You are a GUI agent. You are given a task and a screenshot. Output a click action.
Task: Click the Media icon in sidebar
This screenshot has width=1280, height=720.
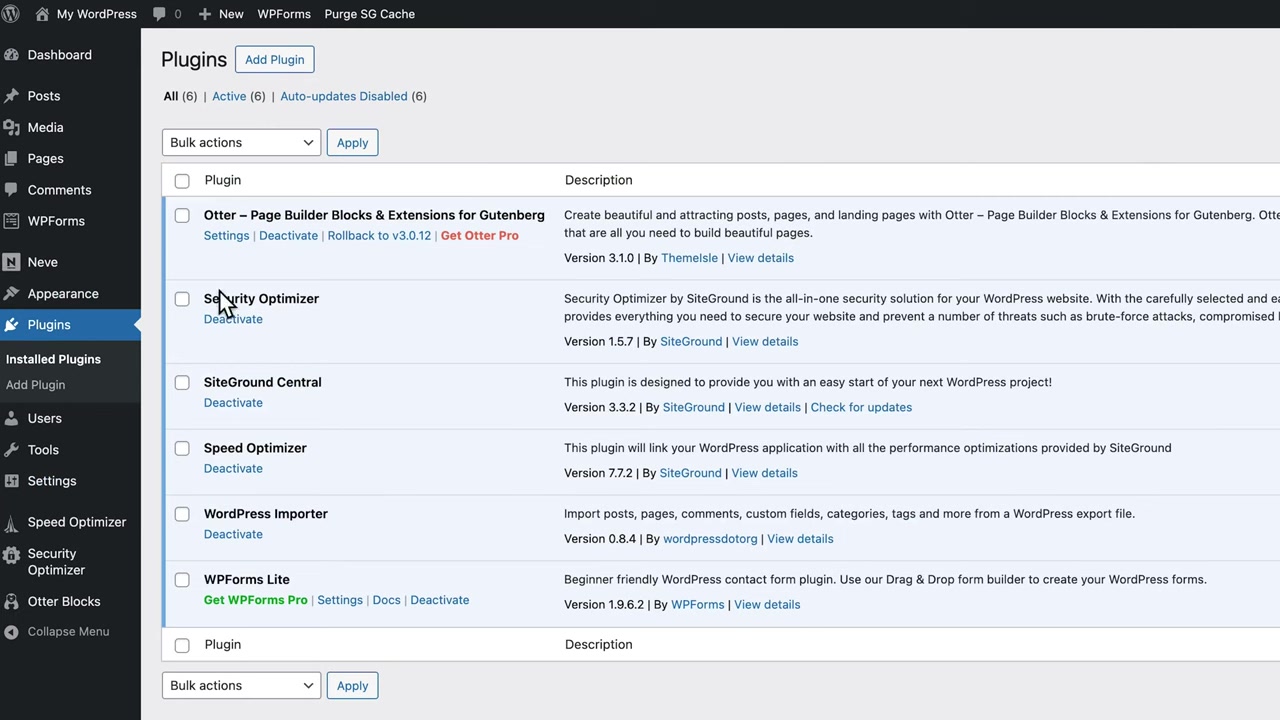pos(11,128)
